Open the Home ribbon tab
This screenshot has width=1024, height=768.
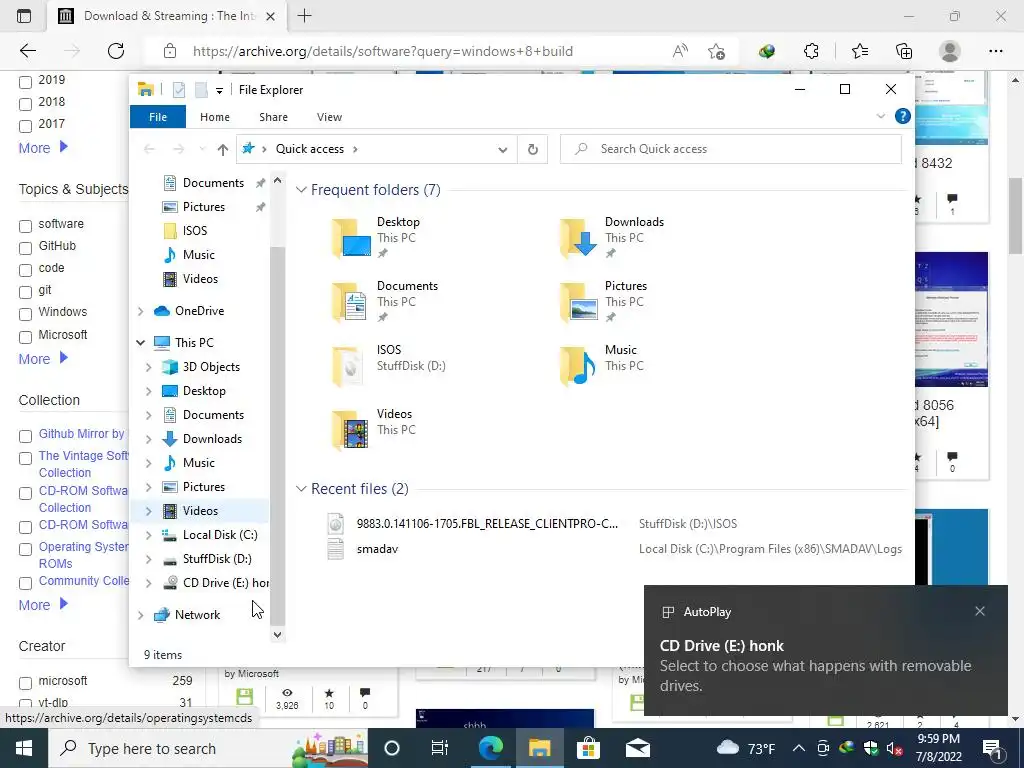click(x=215, y=117)
